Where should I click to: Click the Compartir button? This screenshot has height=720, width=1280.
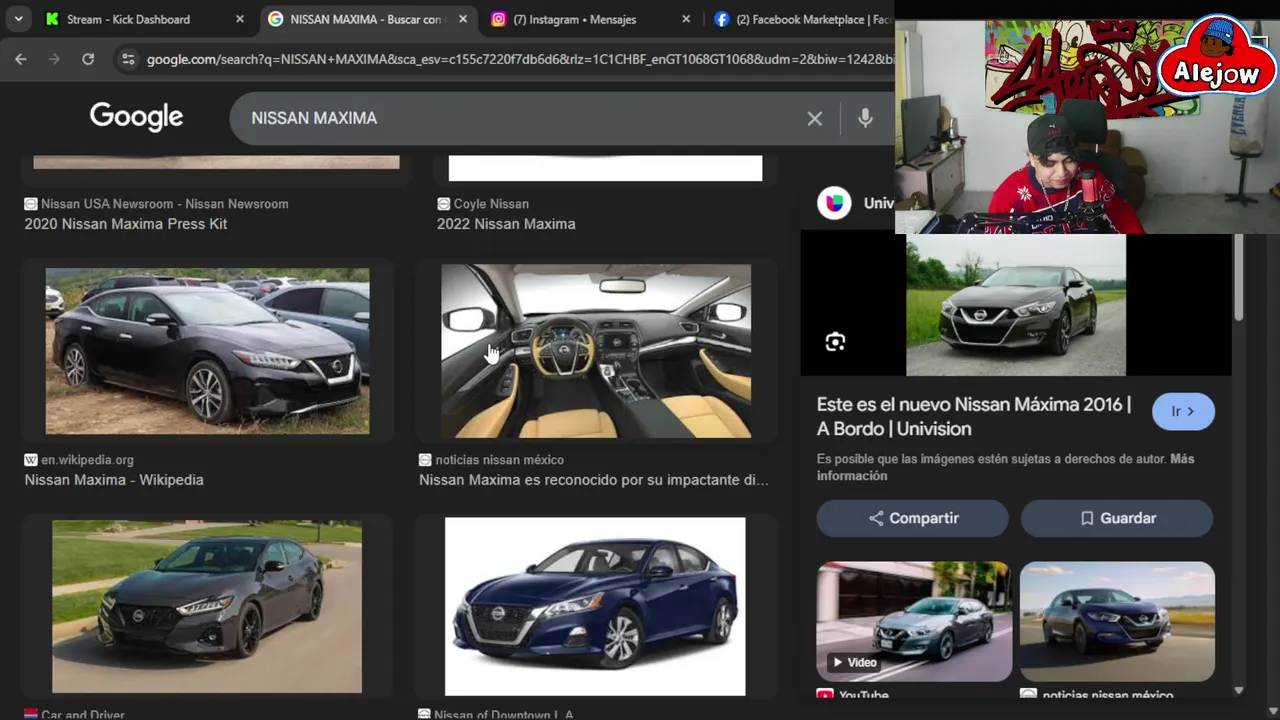[x=913, y=518]
